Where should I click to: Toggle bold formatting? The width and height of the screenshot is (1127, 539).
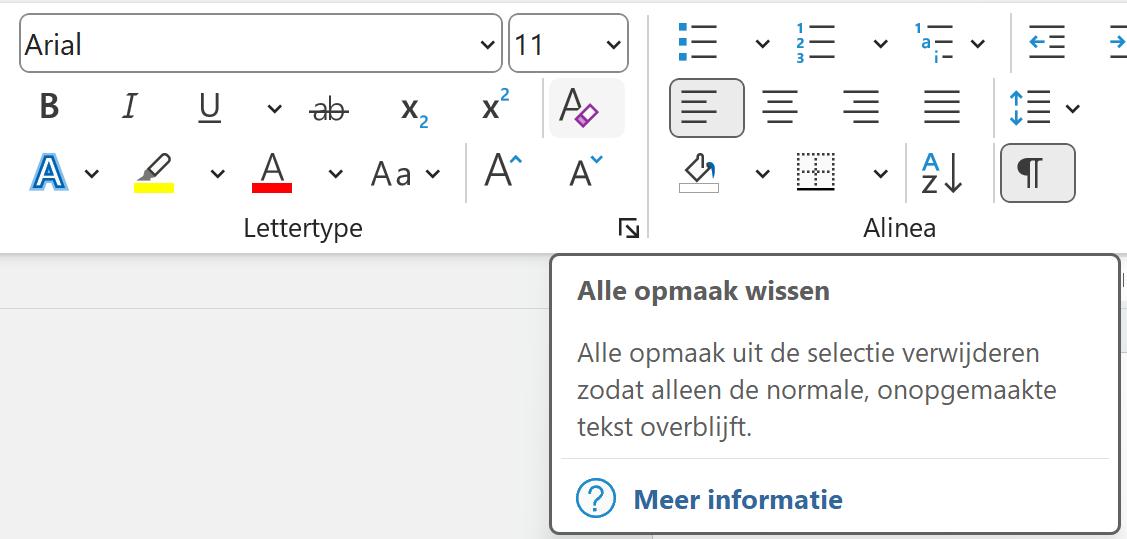(49, 107)
